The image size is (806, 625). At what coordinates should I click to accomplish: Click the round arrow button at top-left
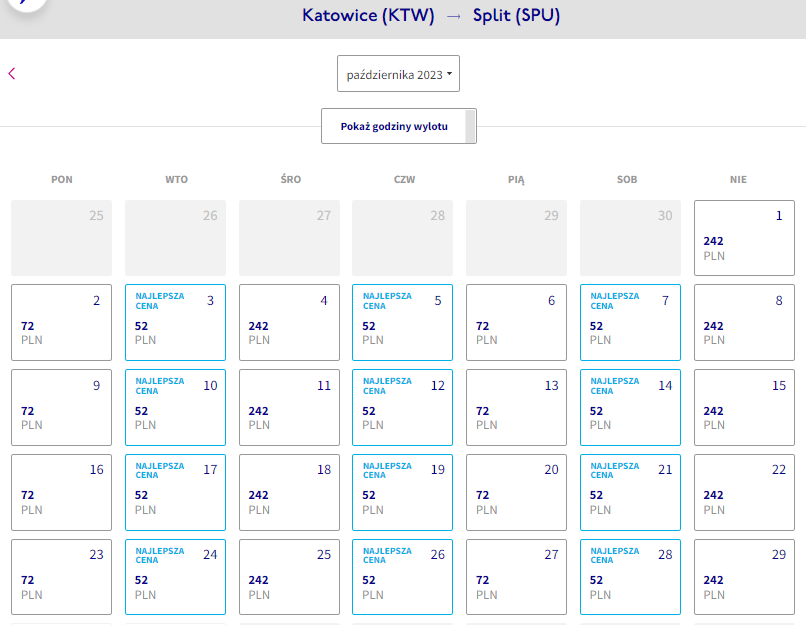pos(27,3)
